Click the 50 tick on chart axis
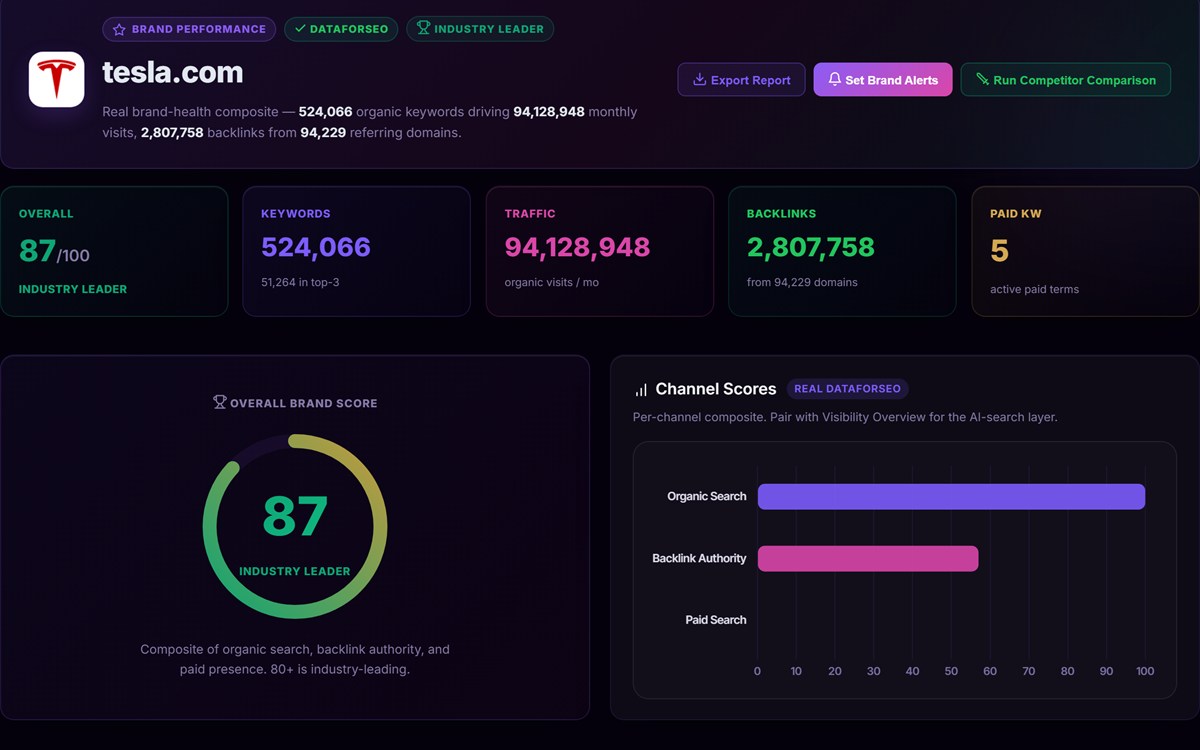1200x750 pixels. 951,671
